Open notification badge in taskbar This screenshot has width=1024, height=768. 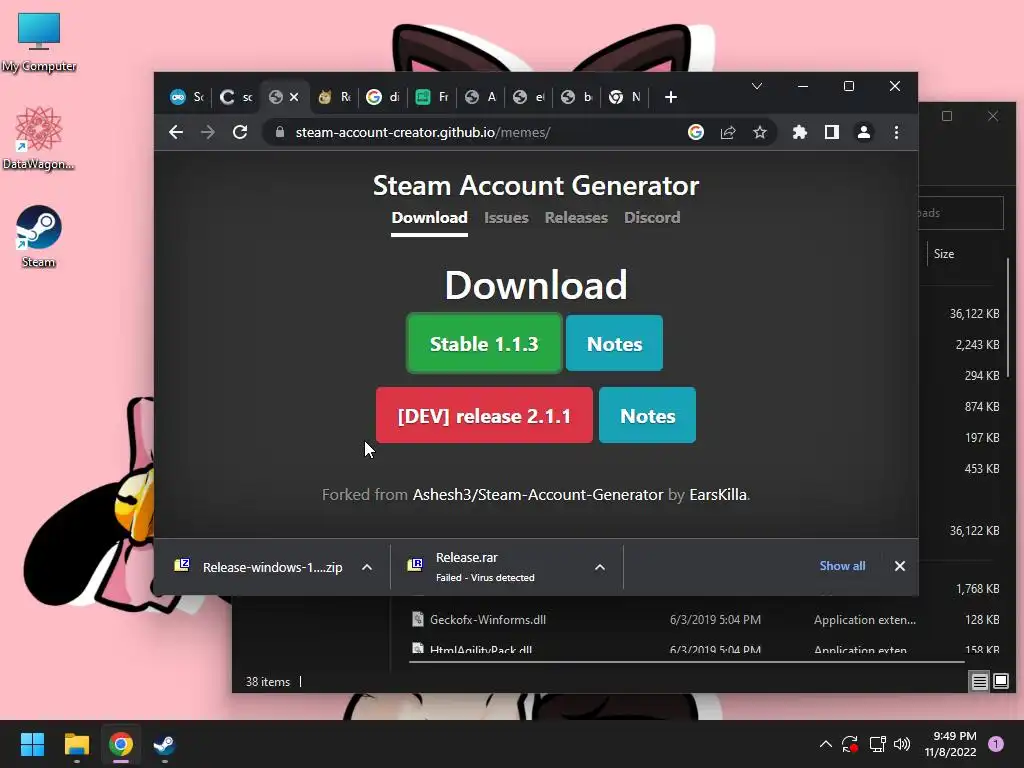pos(996,744)
